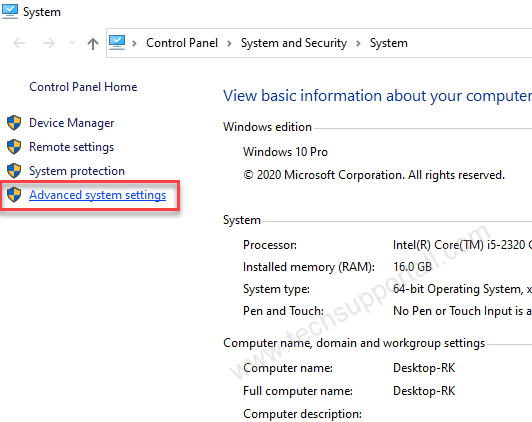Select the Windows 10 Pro text
The height and width of the screenshot is (422, 532).
pyautogui.click(x=285, y=152)
